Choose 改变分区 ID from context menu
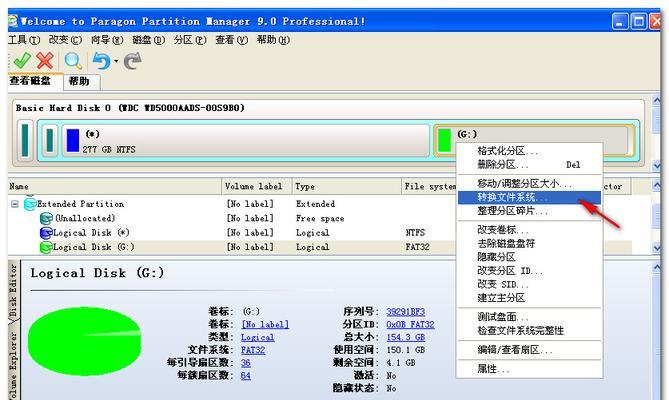Viewport: 669px width, 400px height. point(529,271)
